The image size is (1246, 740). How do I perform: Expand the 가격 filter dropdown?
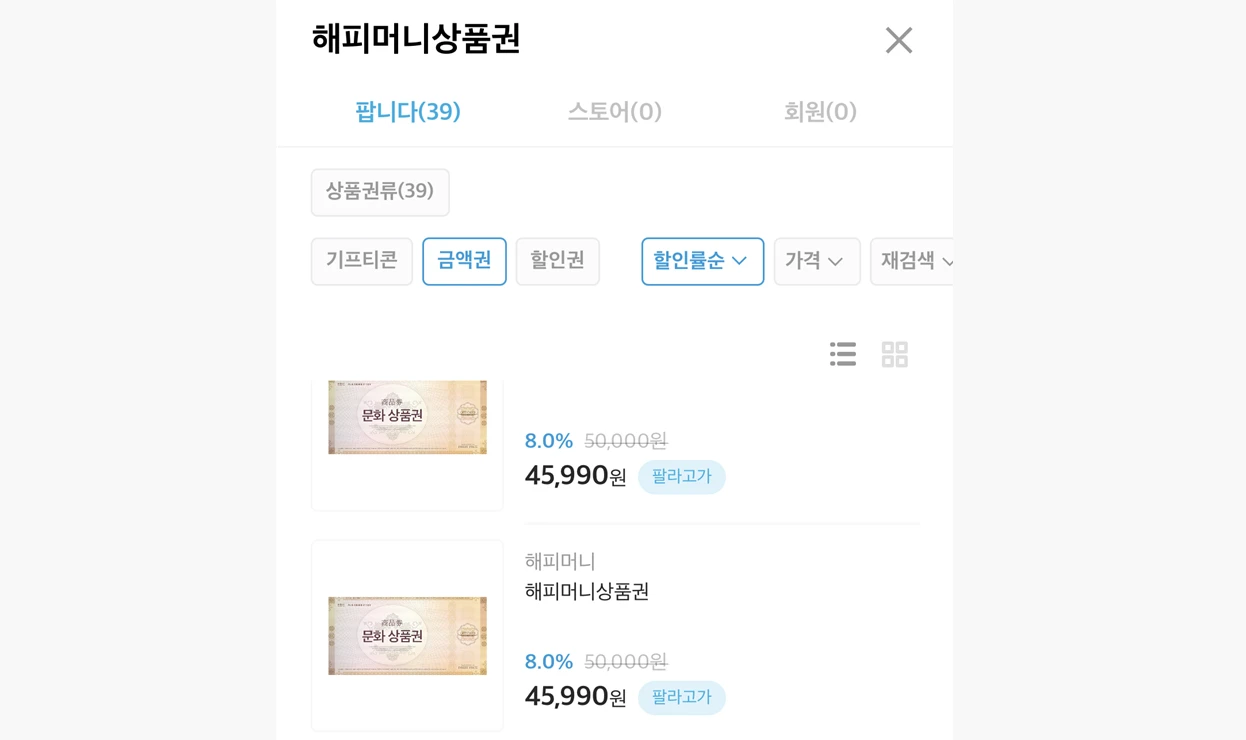pyautogui.click(x=817, y=261)
